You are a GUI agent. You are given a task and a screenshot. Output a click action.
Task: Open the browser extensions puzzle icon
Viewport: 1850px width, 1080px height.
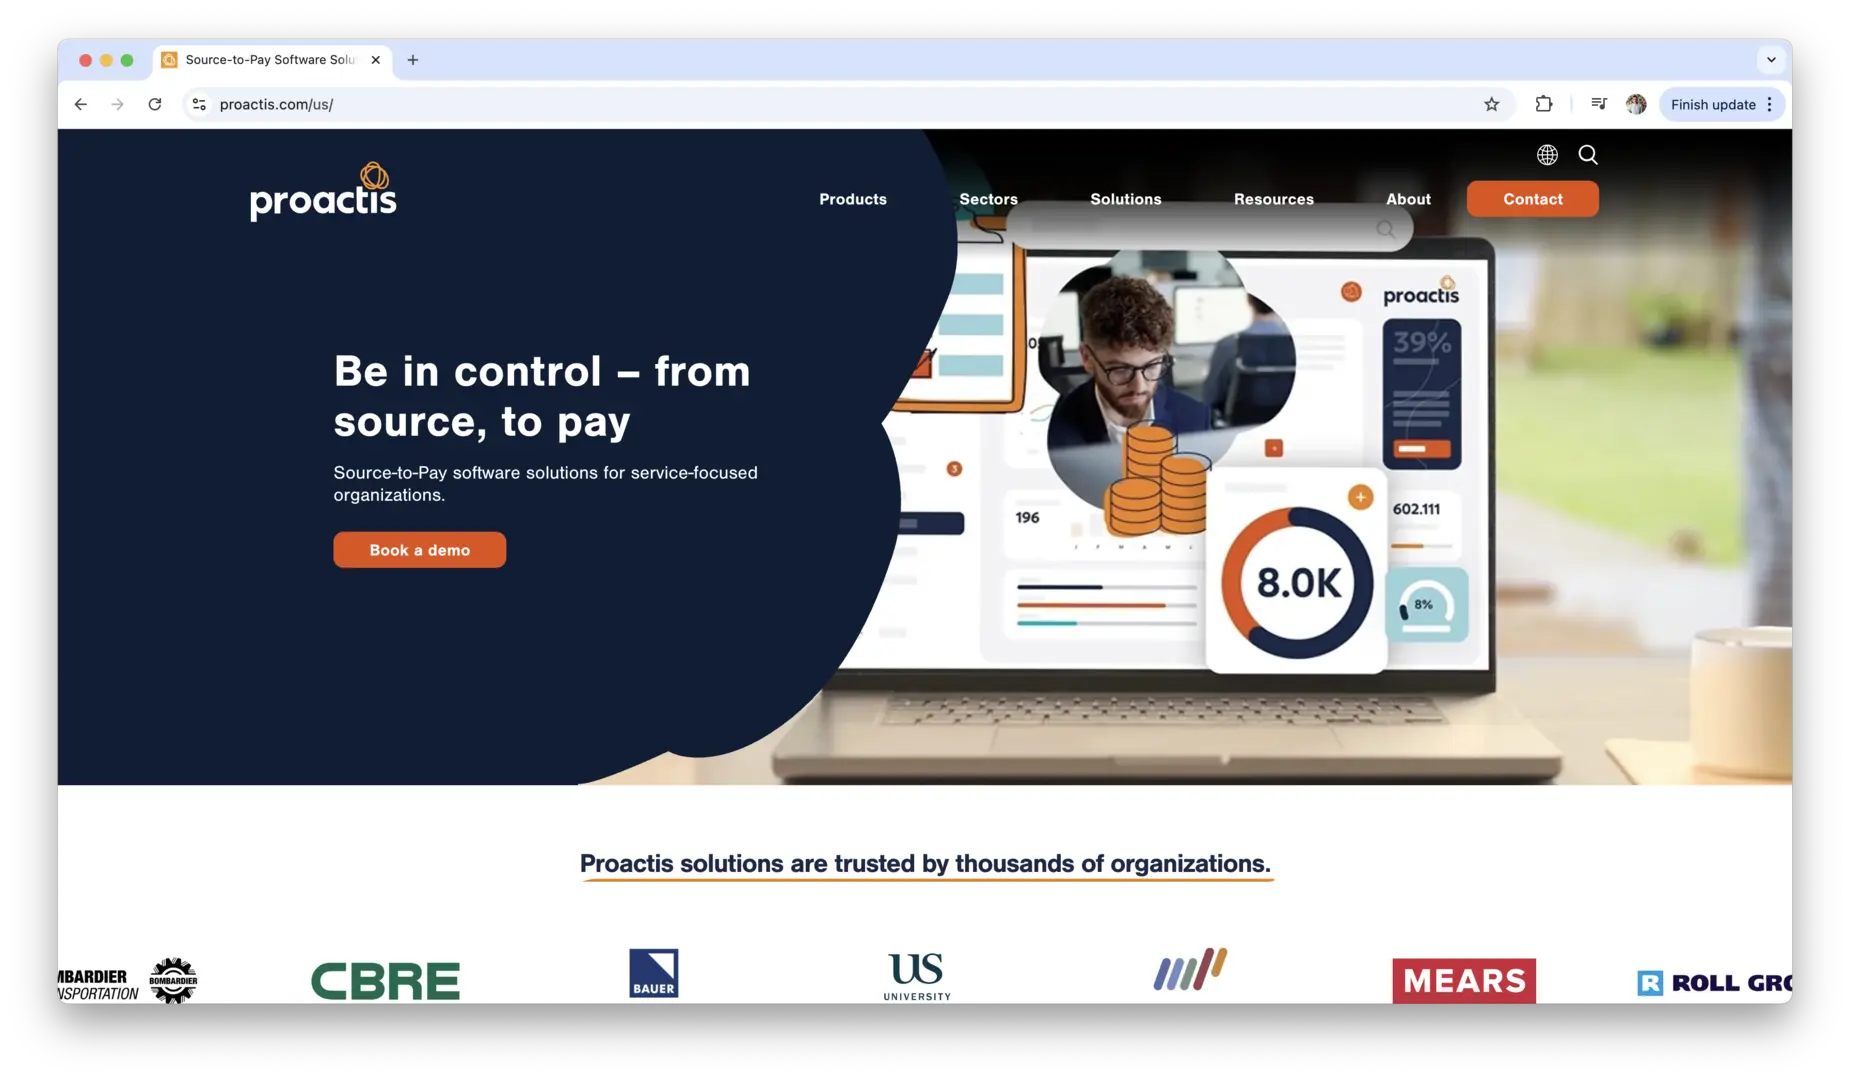pos(1544,104)
